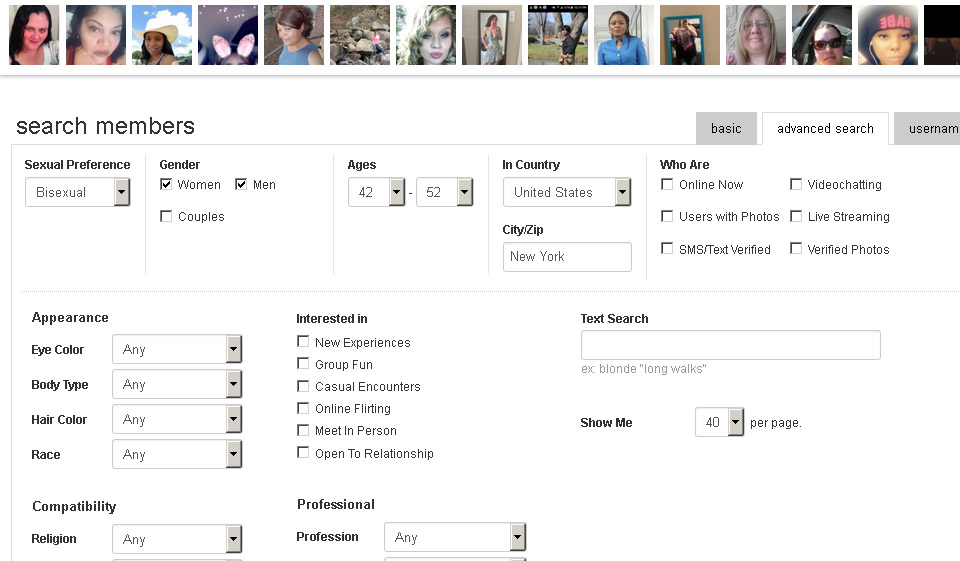960x561 pixels.
Task: Enable the Online Now filter
Action: [x=667, y=184]
